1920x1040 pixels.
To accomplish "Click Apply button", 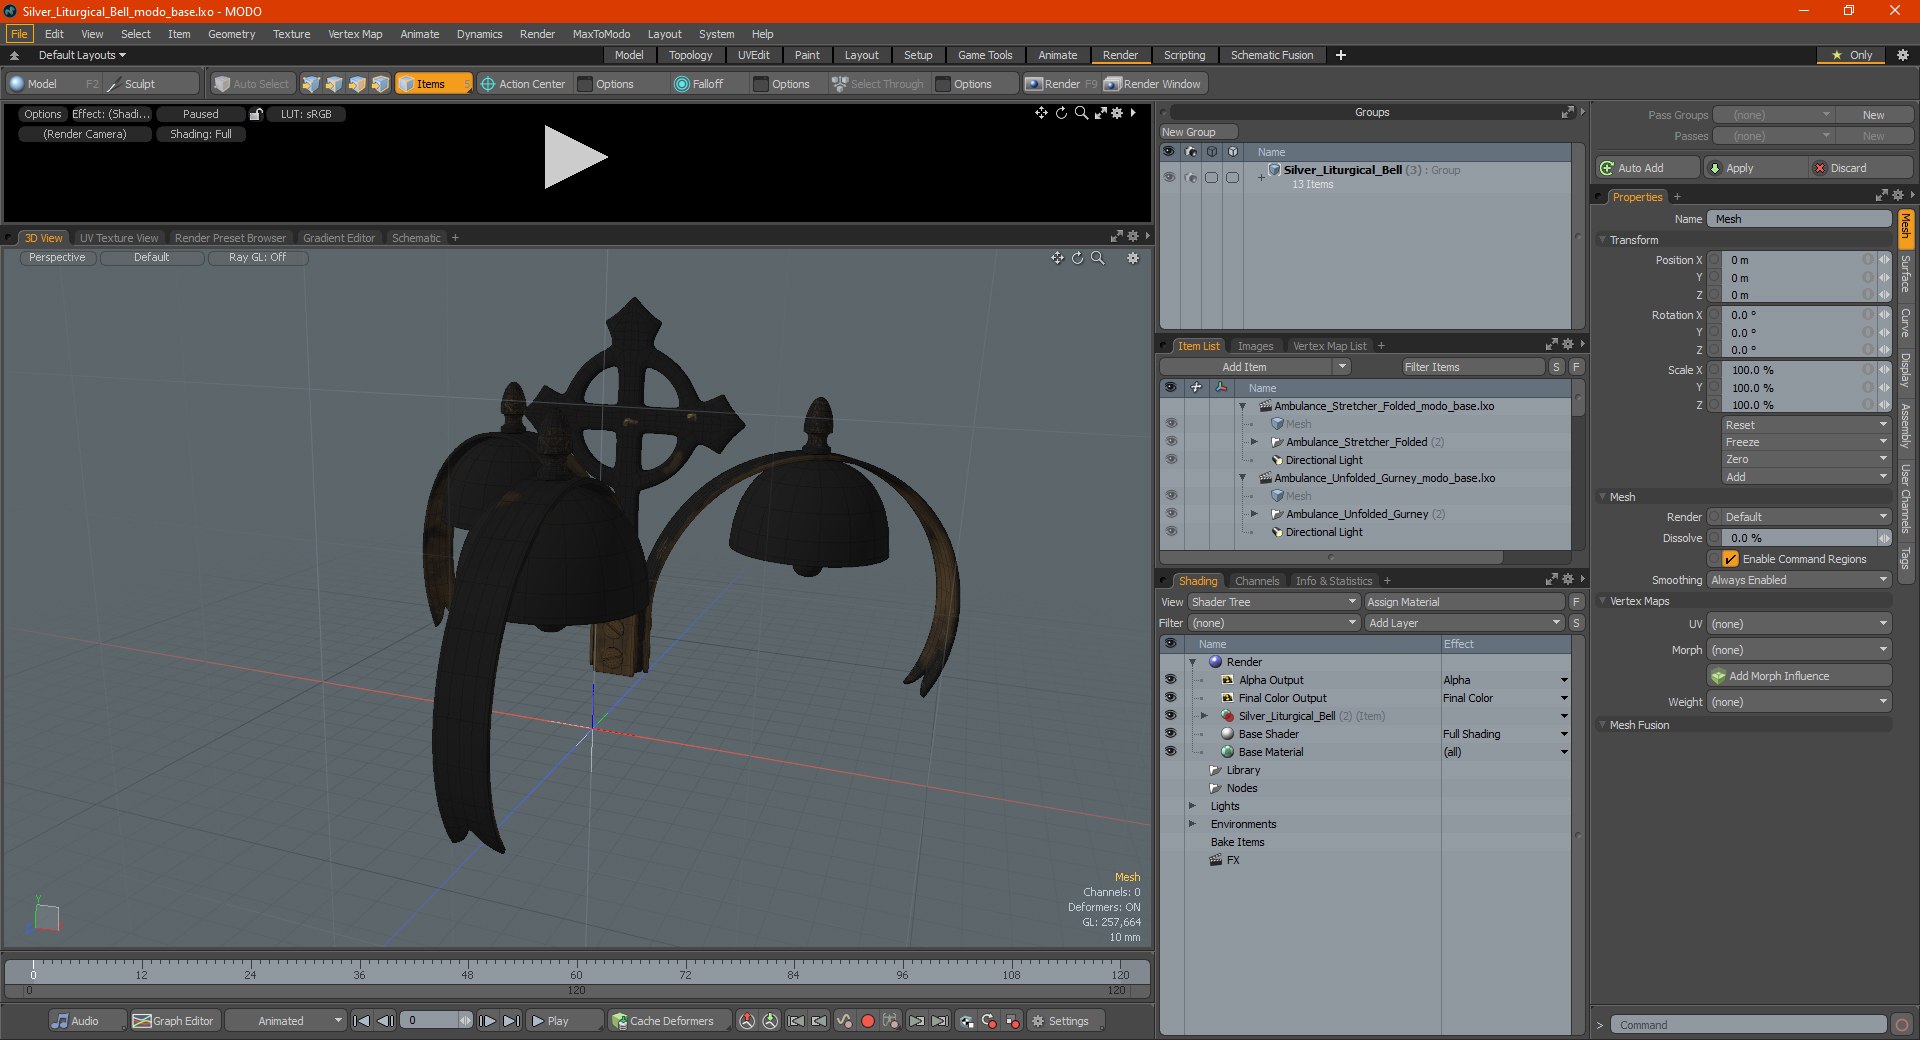I will [x=1756, y=168].
